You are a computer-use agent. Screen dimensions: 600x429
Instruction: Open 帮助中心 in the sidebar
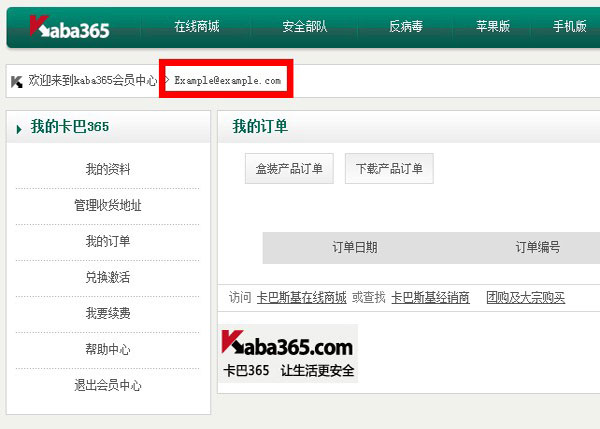108,349
